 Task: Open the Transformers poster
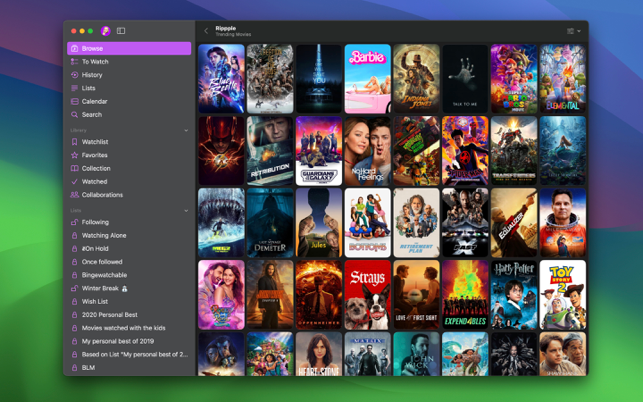tap(514, 151)
